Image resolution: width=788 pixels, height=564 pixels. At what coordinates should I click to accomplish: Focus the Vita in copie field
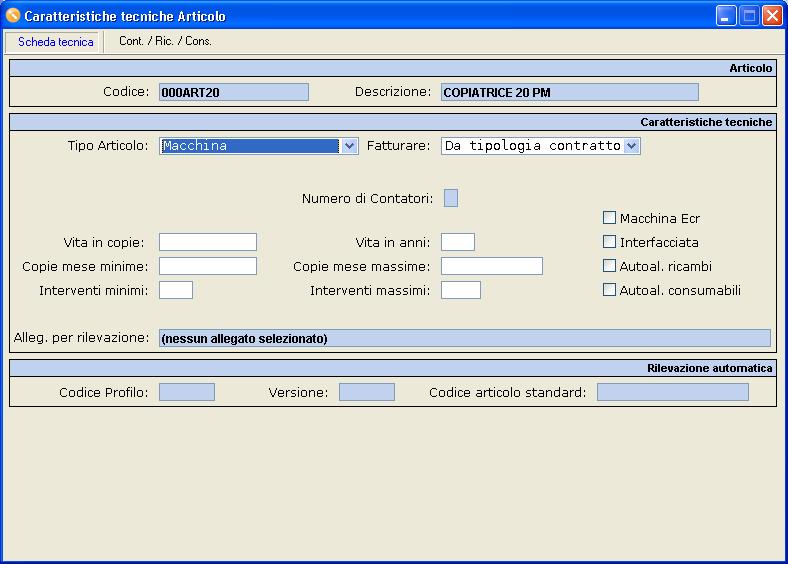(x=208, y=242)
